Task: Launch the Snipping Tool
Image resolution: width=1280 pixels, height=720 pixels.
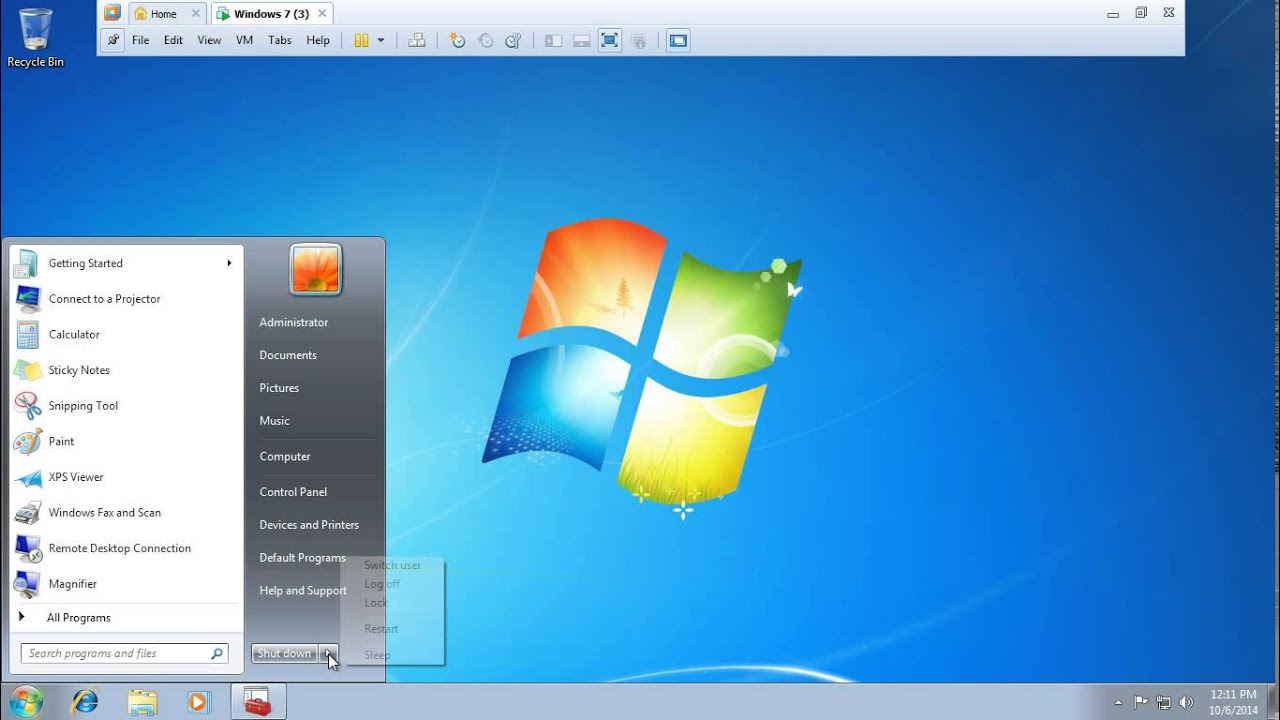Action: [x=126, y=406]
